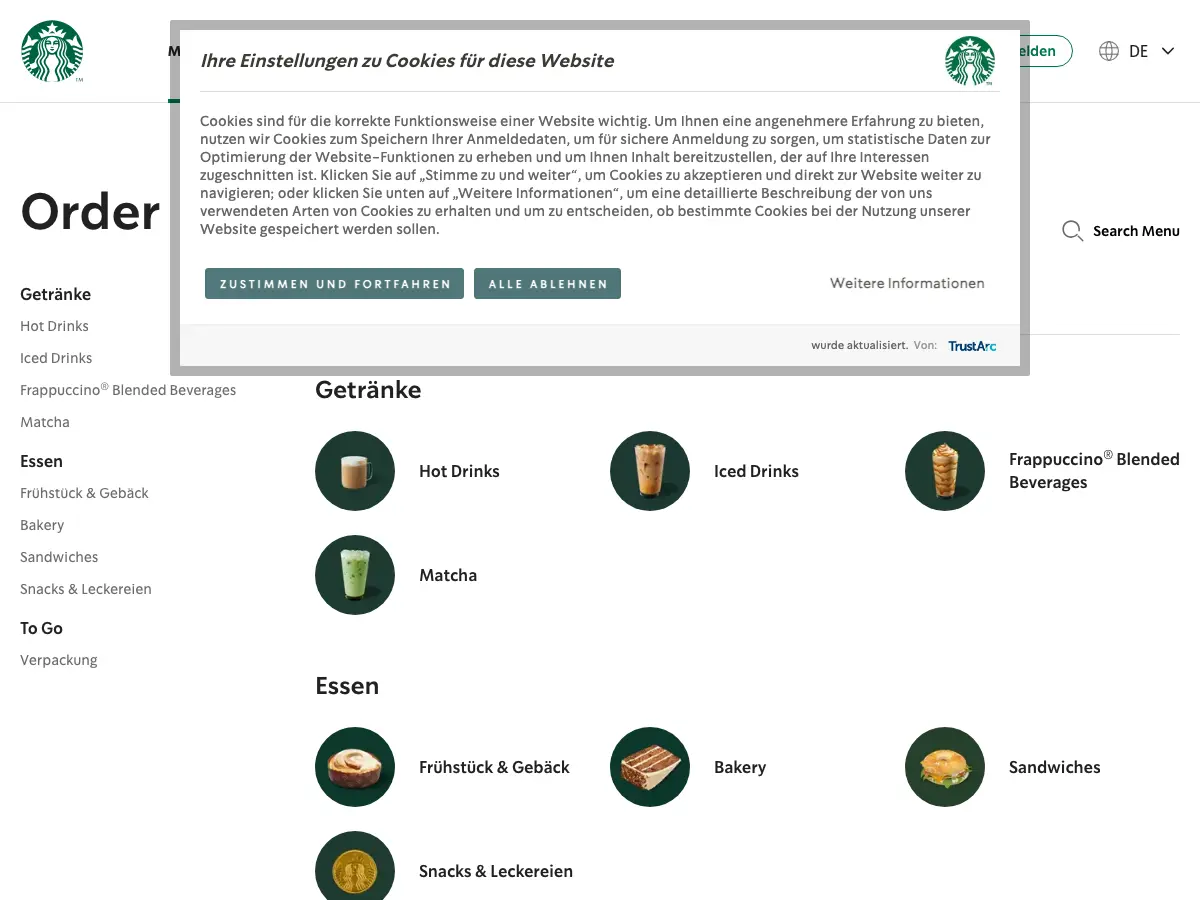
Task: Open Frühstück & Gebäck sidebar link
Action: point(84,493)
